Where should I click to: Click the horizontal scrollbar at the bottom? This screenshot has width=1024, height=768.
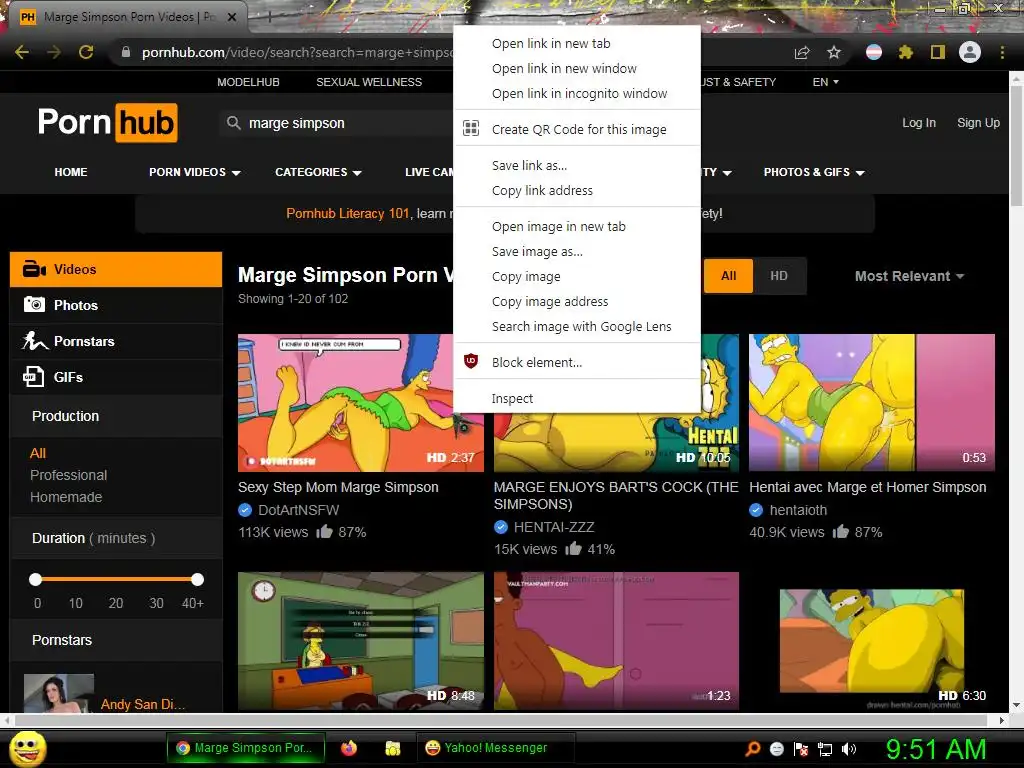click(x=503, y=720)
